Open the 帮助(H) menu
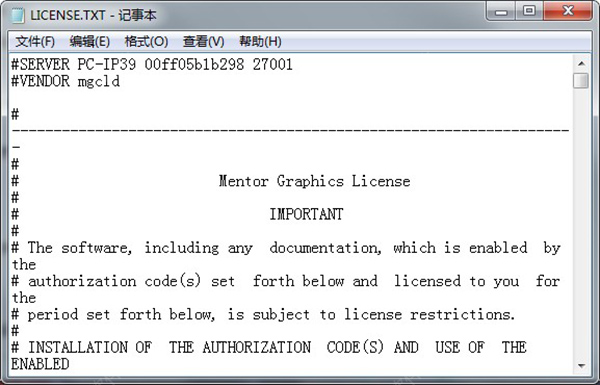Image resolution: width=600 pixels, height=385 pixels. point(260,41)
